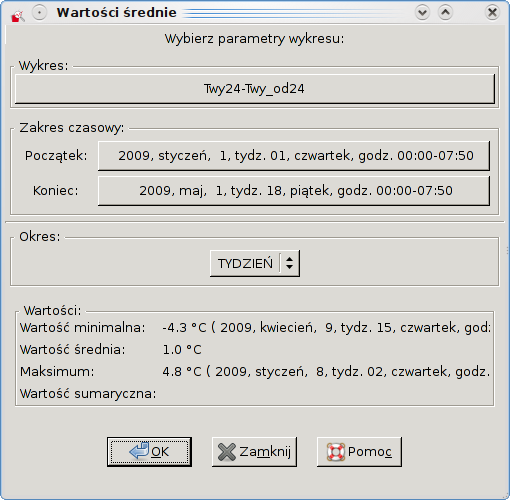
Task: Change the Początek start date button
Action: (x=294, y=156)
